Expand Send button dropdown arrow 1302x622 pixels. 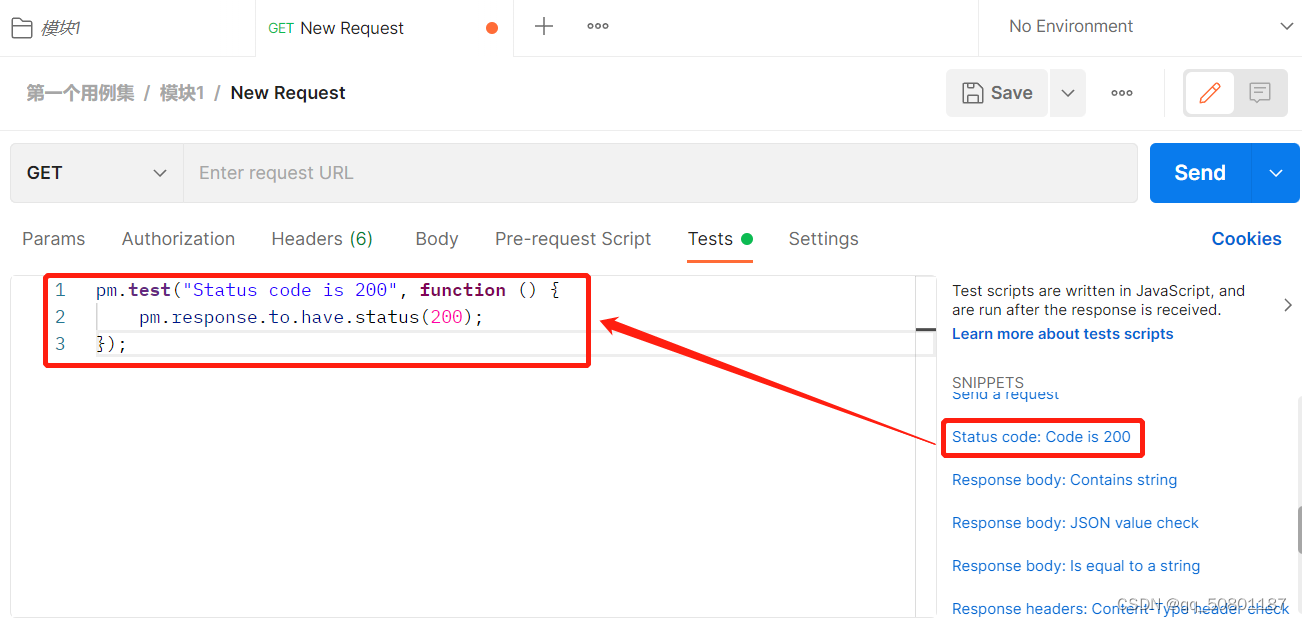(x=1276, y=173)
